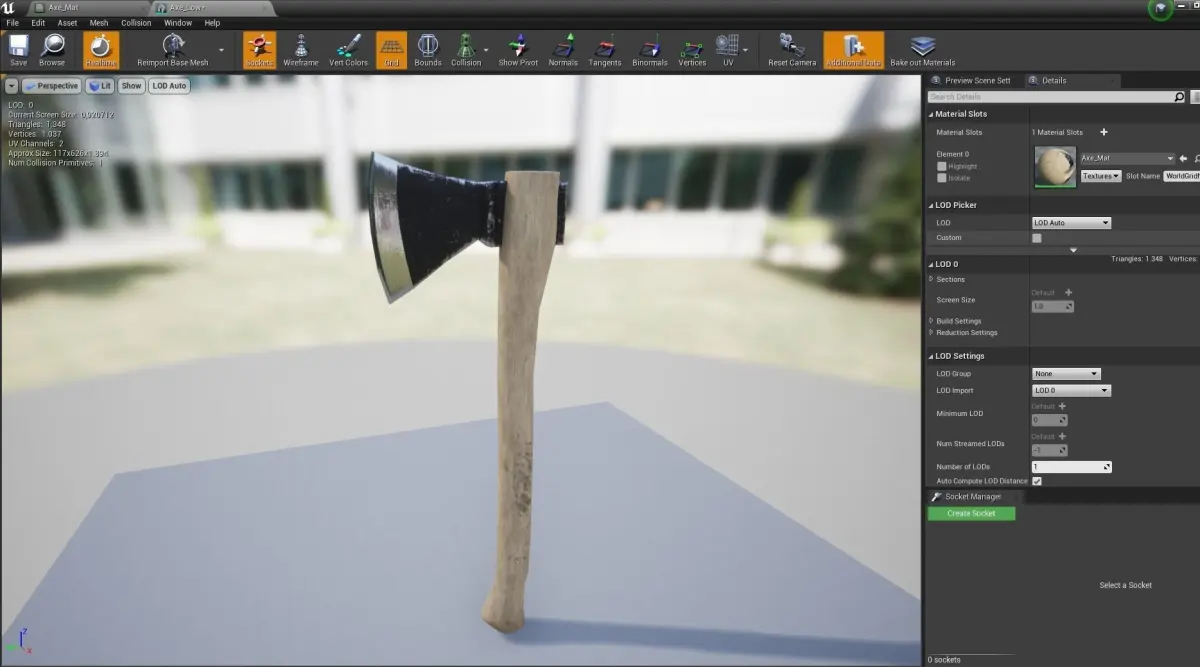Enable the Isolate checkbox for Element 0
1200x667 pixels.
(x=941, y=177)
